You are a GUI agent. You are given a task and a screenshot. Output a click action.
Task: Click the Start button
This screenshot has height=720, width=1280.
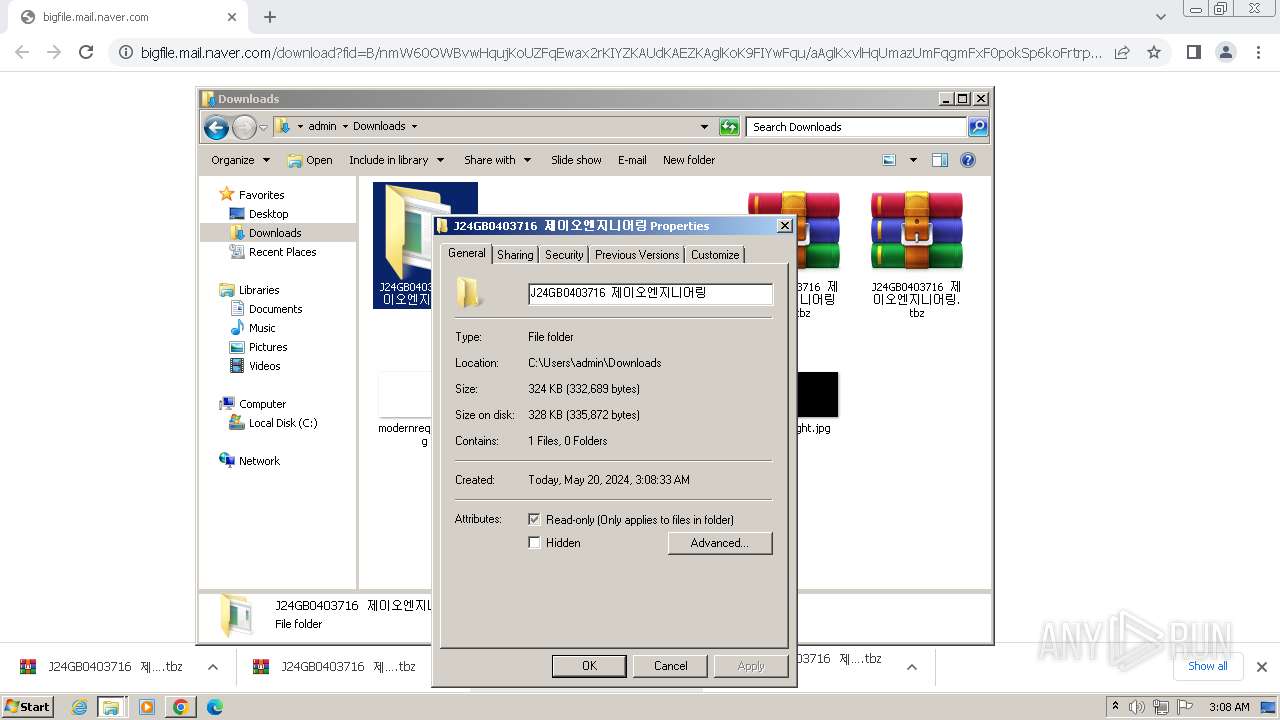tap(28, 707)
